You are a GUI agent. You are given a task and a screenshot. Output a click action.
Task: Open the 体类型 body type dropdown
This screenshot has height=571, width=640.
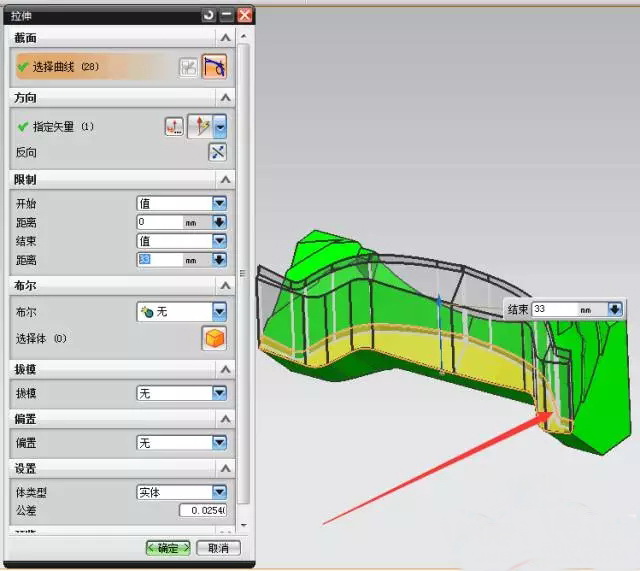coord(219,492)
